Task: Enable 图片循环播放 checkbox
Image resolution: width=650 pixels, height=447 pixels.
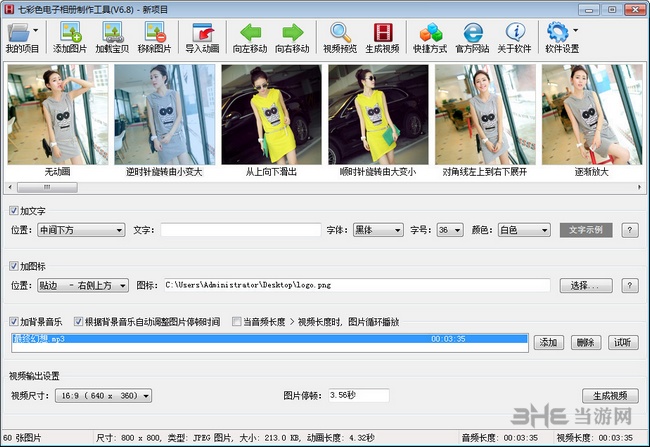Action: pyautogui.click(x=237, y=321)
